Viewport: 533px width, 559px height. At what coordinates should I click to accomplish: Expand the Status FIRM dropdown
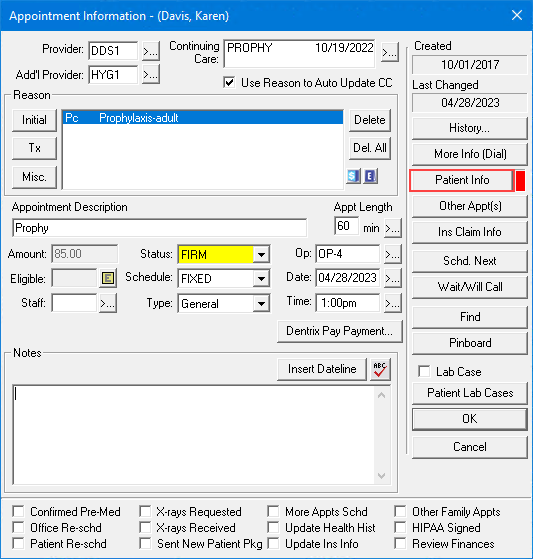click(261, 255)
